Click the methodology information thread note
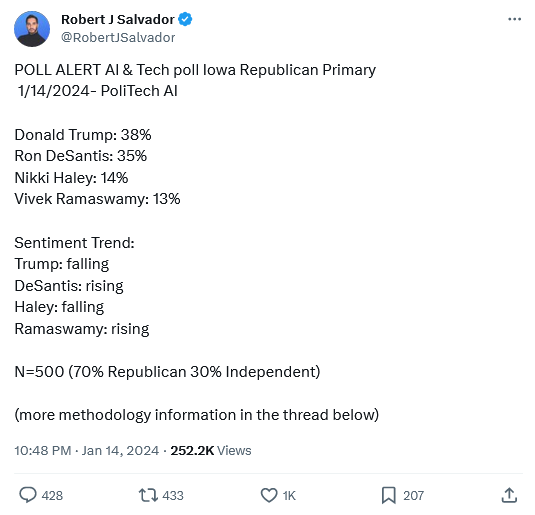Viewport: 535px width, 515px height. point(197,415)
